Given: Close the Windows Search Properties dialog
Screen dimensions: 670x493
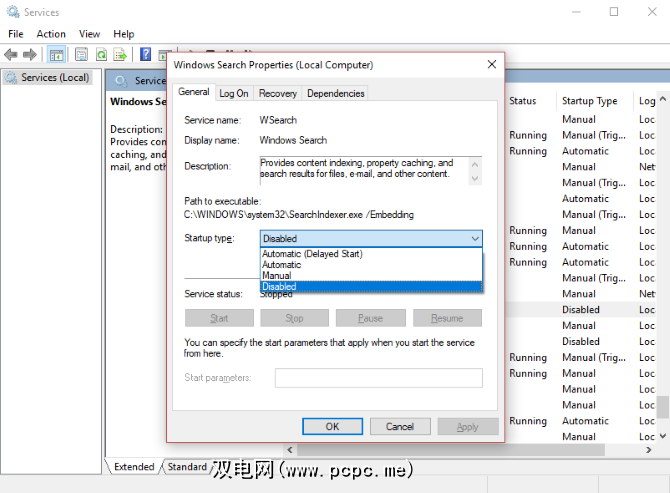Looking at the screenshot, I should pos(492,65).
